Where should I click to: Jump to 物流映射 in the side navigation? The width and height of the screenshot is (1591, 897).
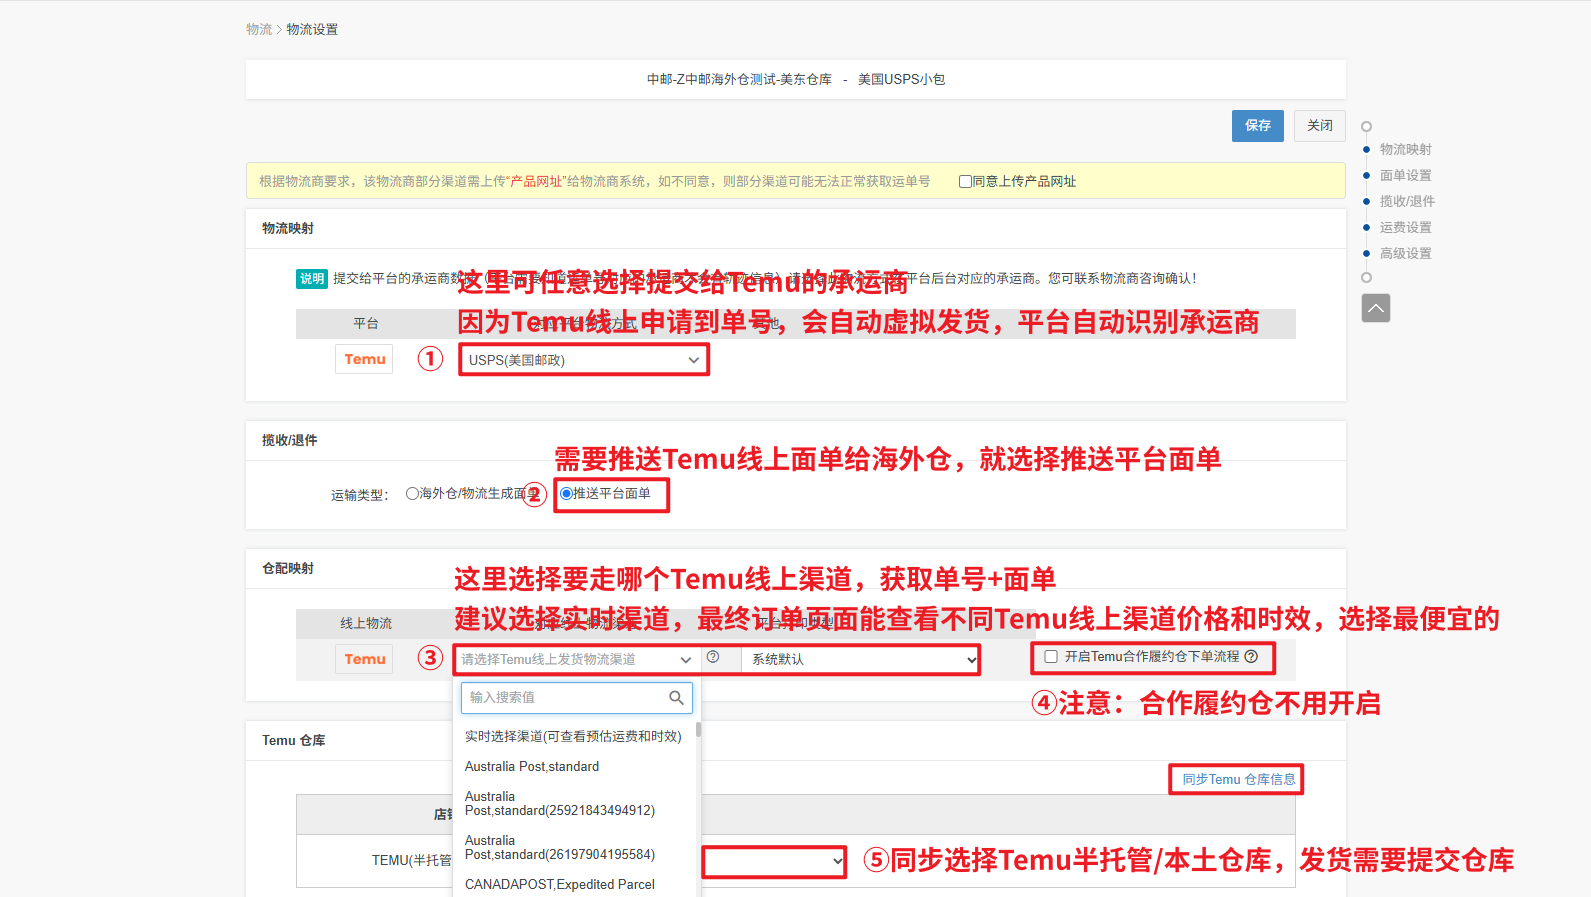coord(1405,150)
